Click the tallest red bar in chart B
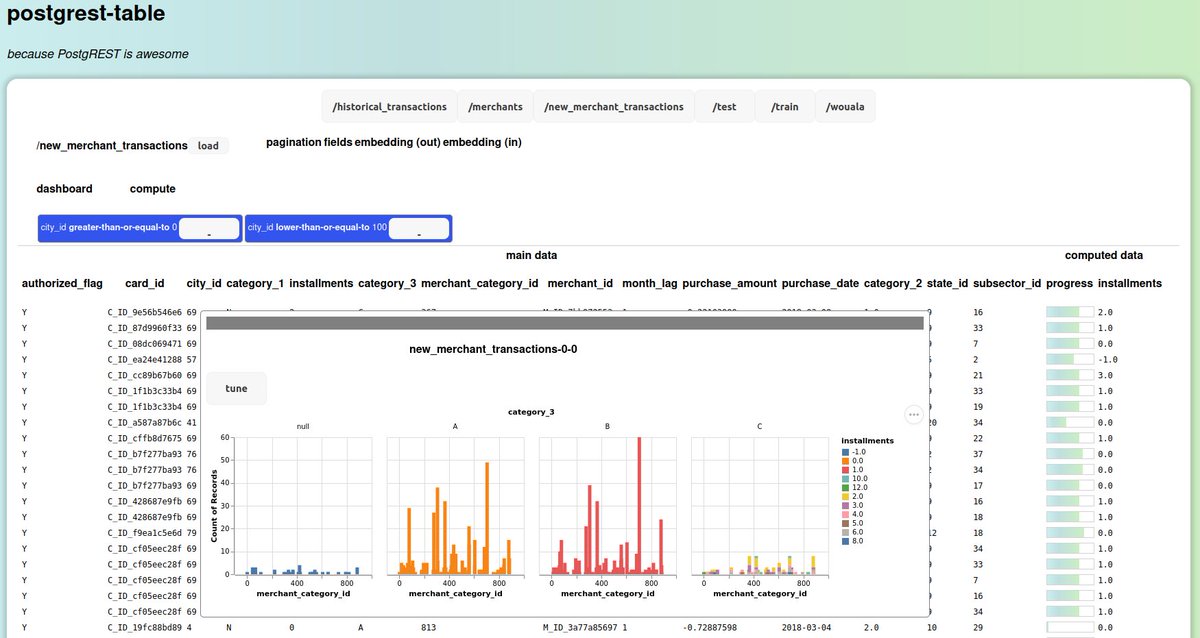Image resolution: width=1200 pixels, height=638 pixels. coord(639,505)
